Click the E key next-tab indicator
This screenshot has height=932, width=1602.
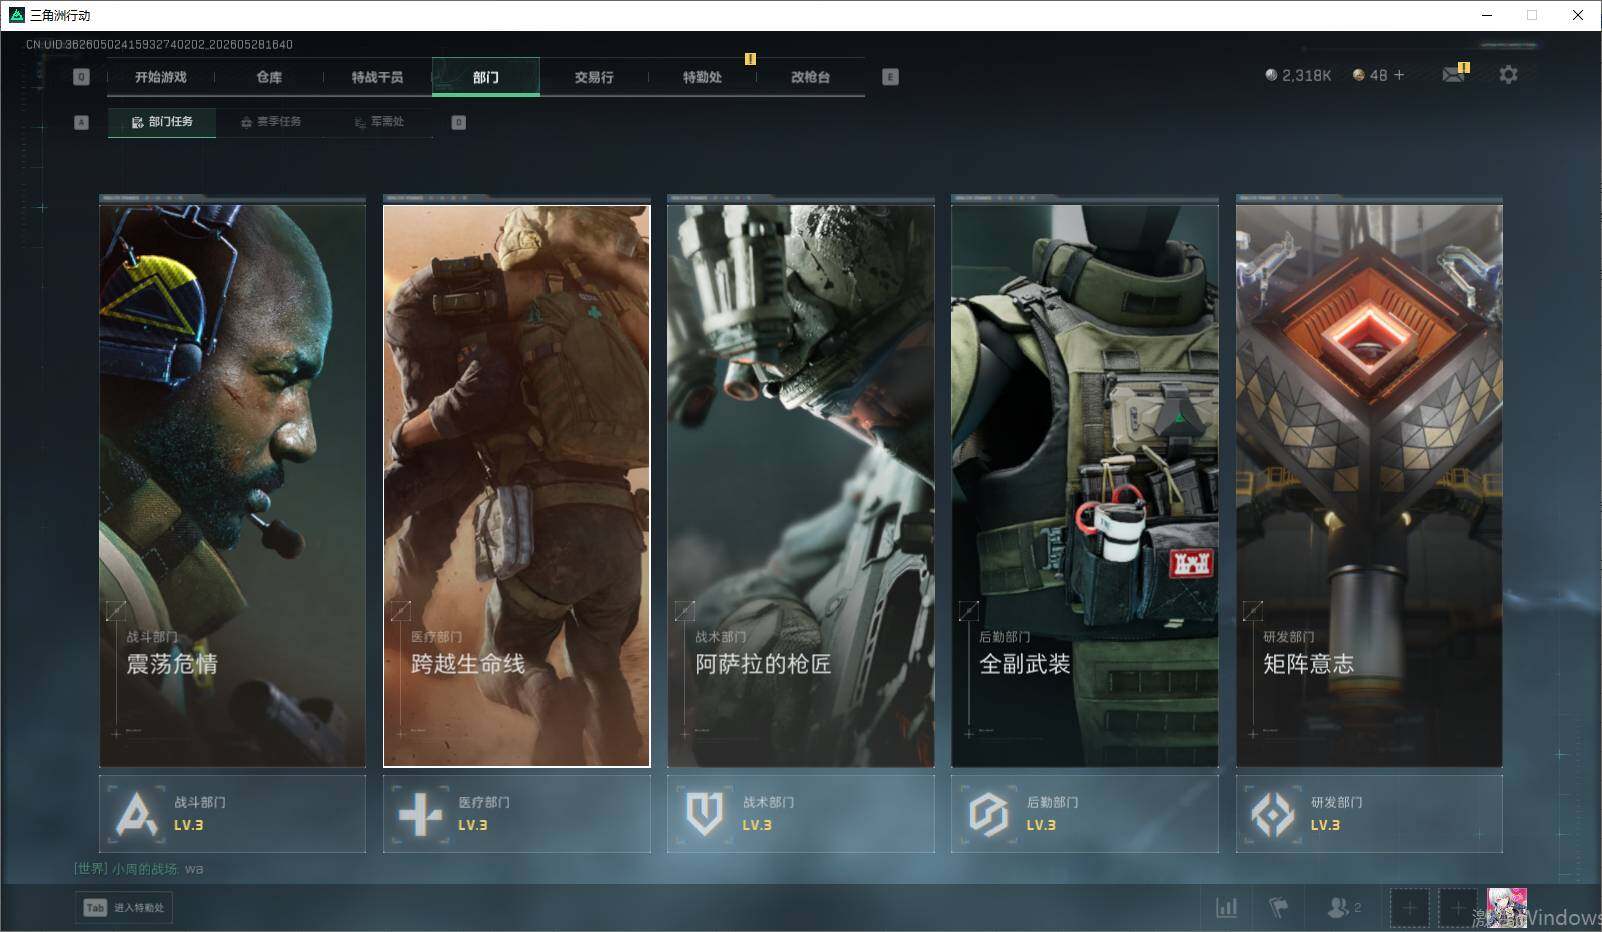tap(891, 77)
